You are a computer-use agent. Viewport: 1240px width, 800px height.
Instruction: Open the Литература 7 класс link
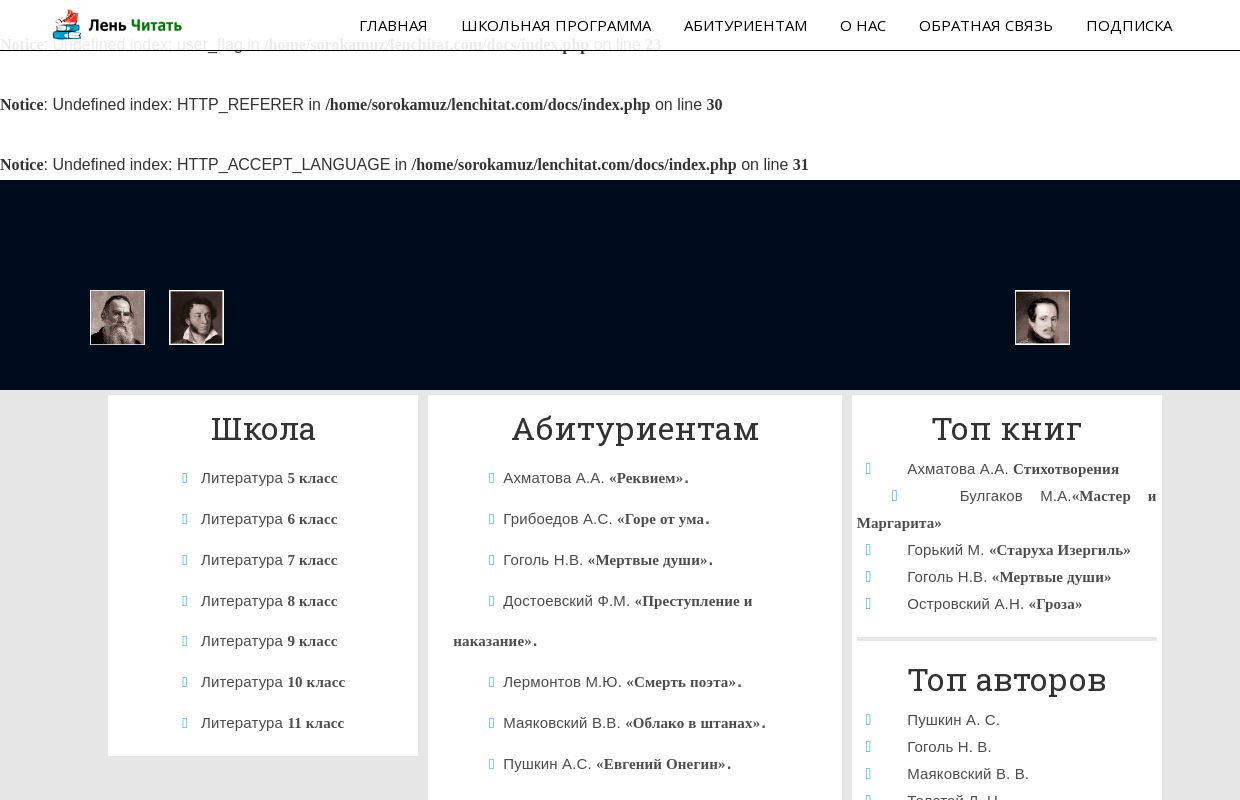(268, 560)
